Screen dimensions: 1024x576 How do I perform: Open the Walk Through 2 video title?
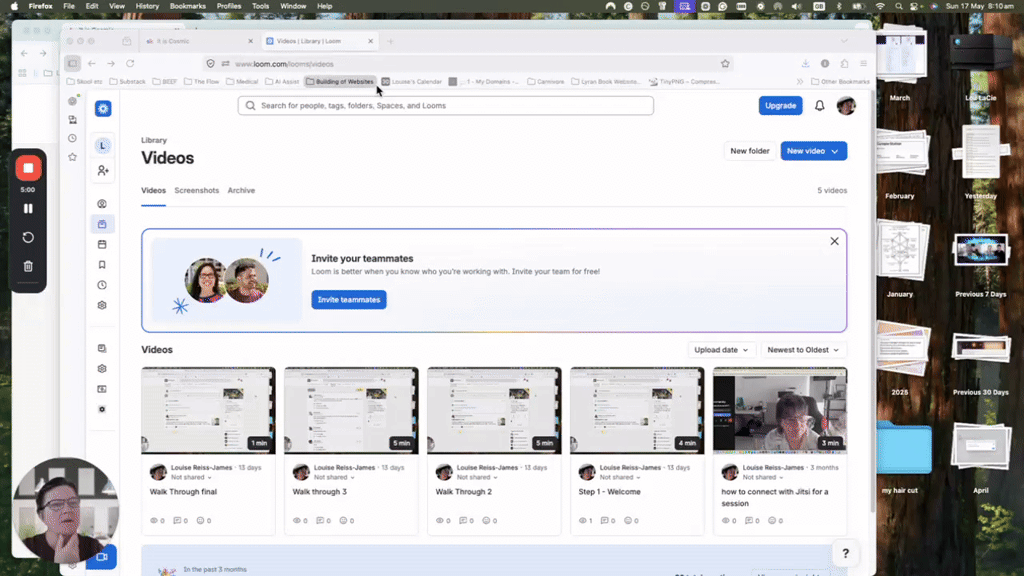pyautogui.click(x=464, y=492)
